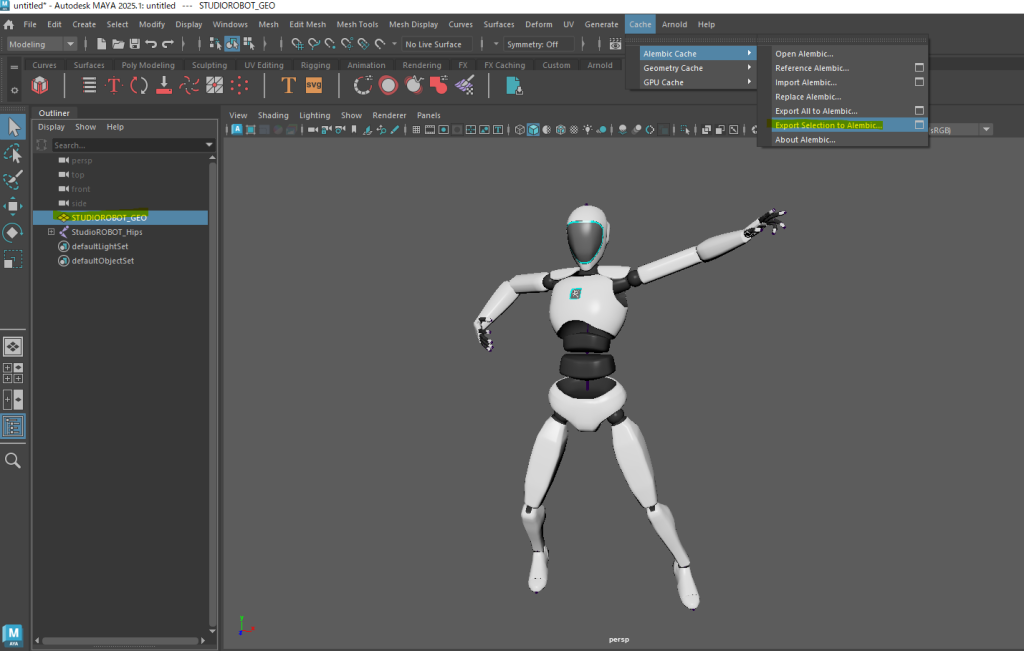
Task: Expand the StudioROBOT_Hips node in Outliner
Action: point(51,232)
